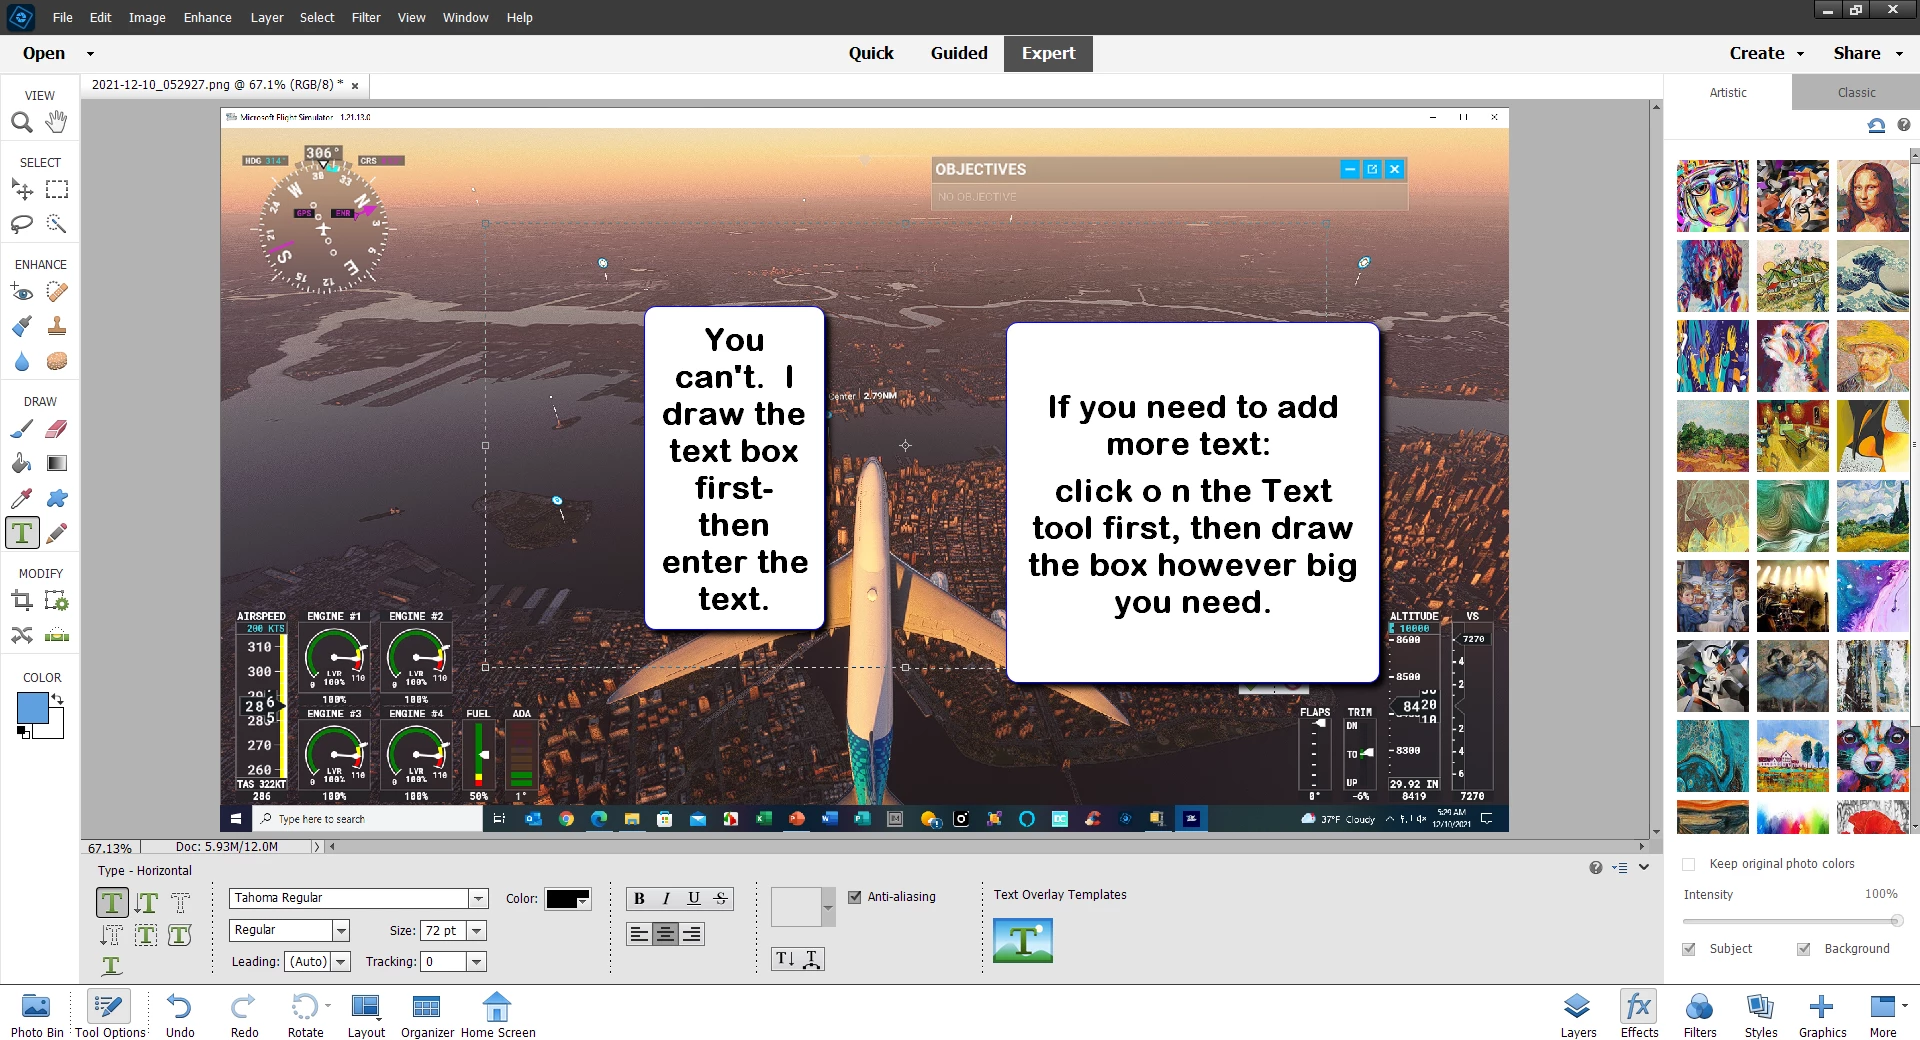
Task: Open the font Size dropdown
Action: point(477,930)
